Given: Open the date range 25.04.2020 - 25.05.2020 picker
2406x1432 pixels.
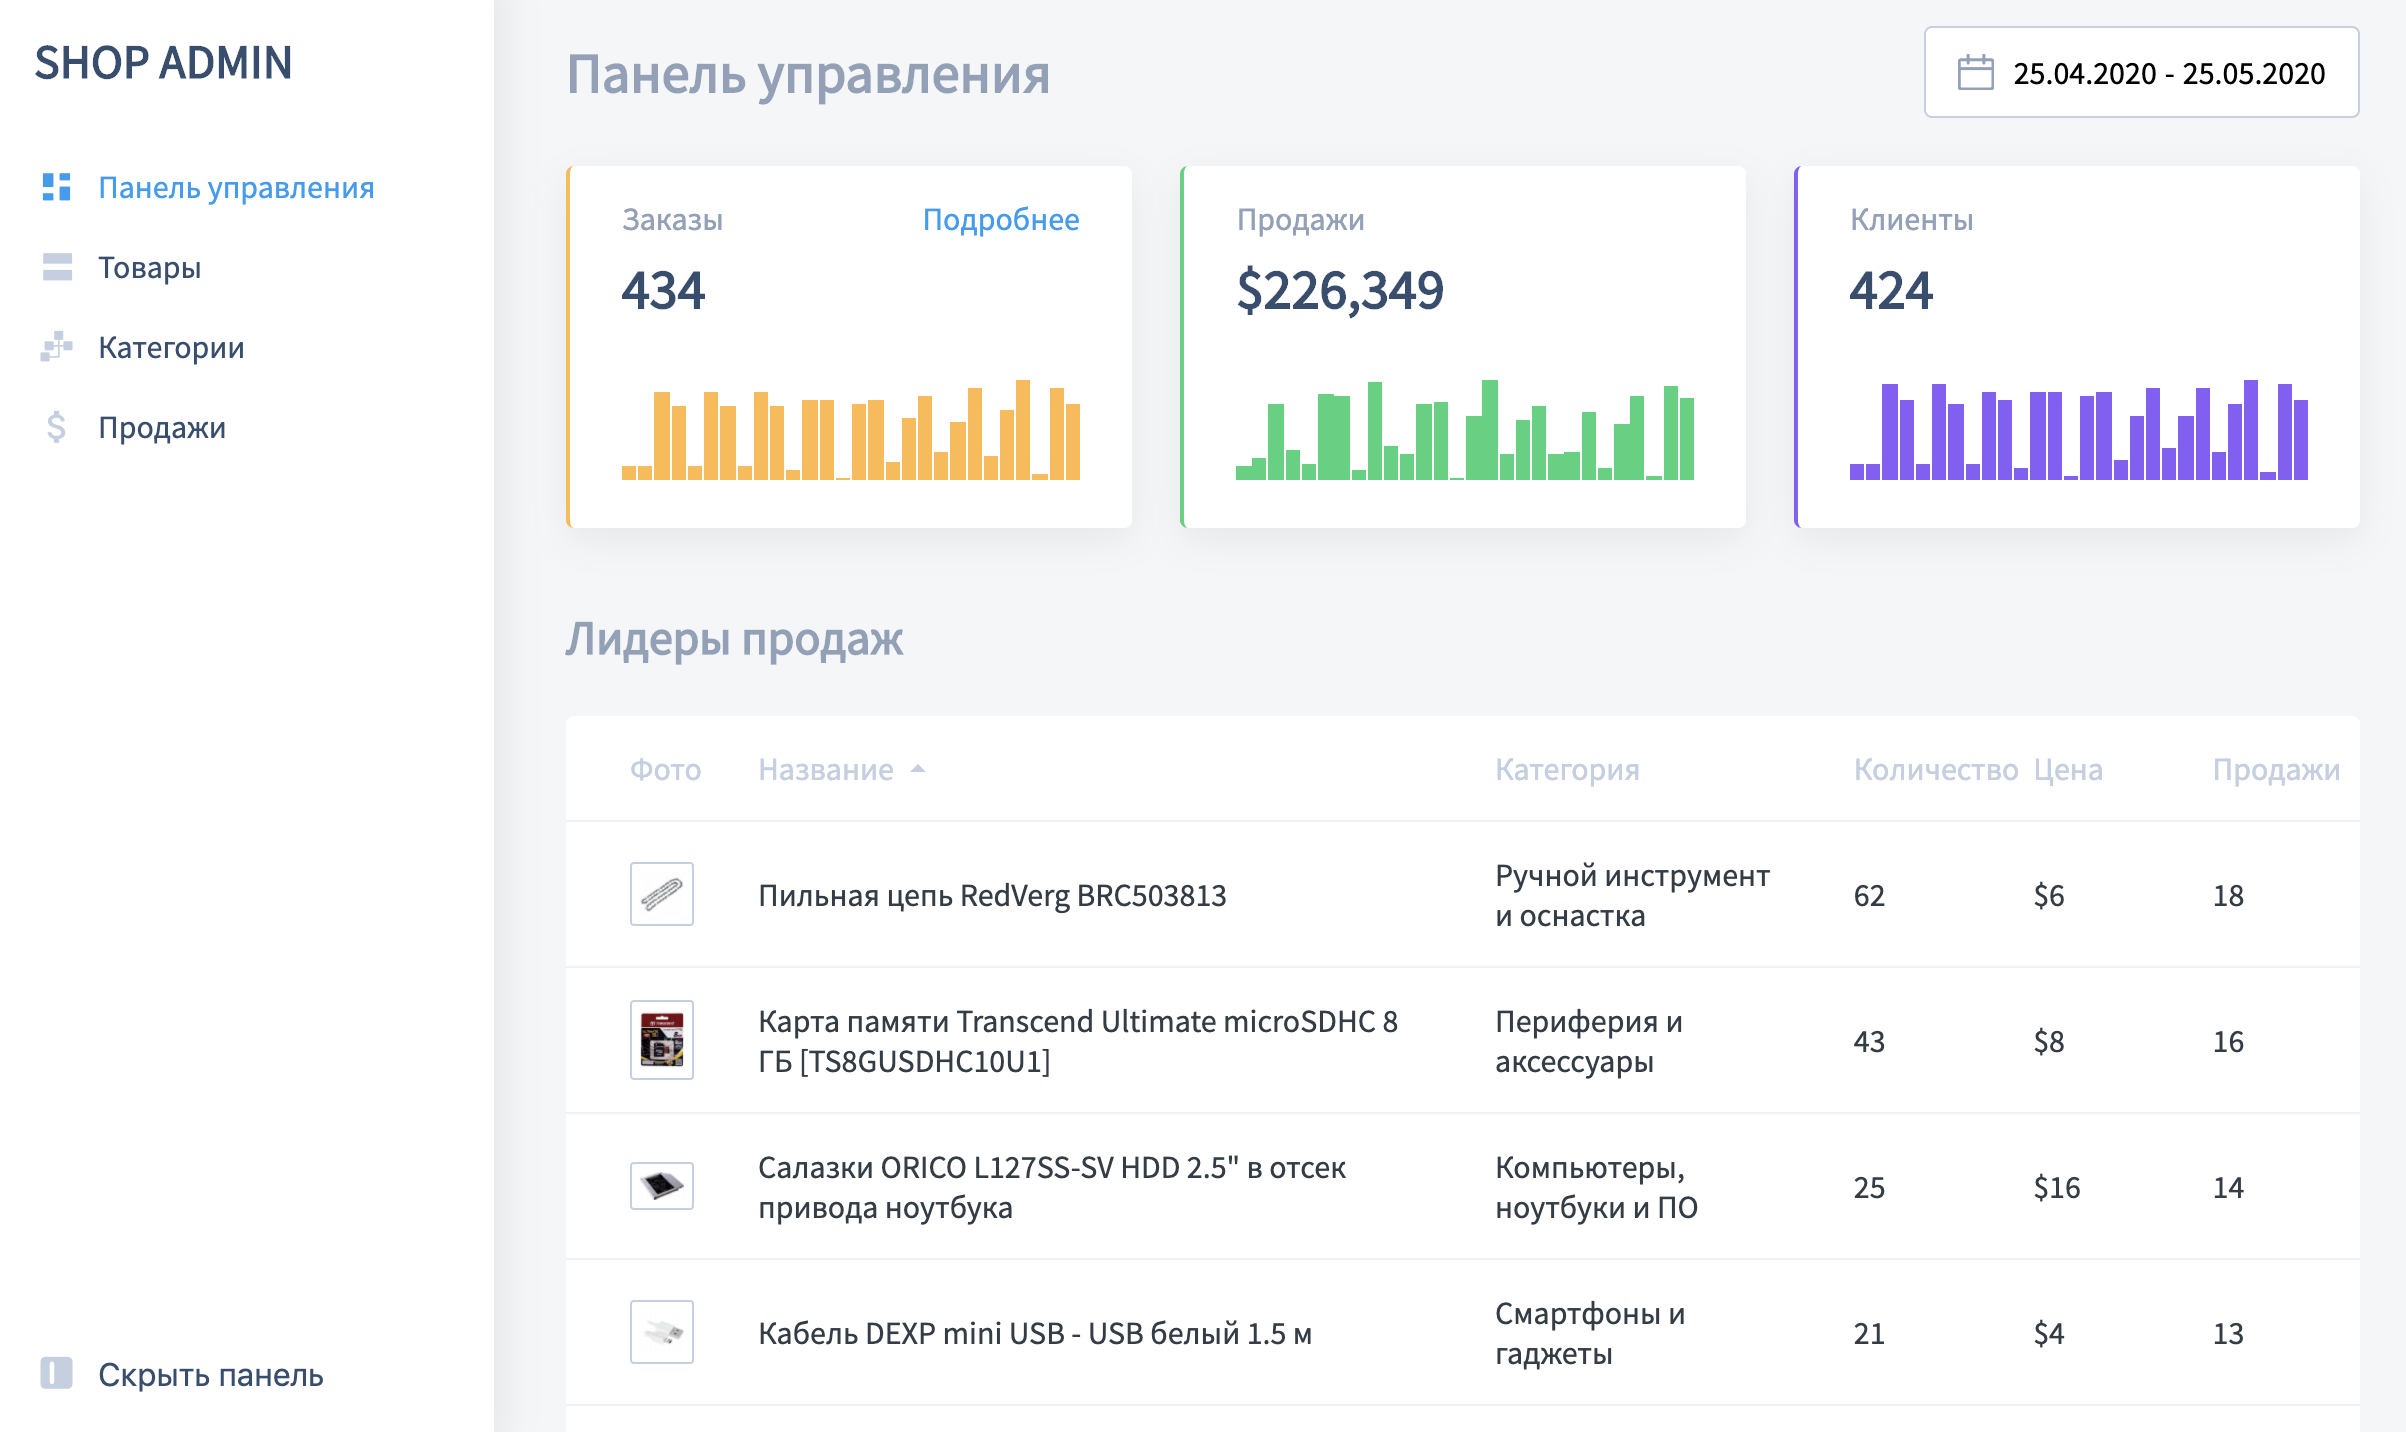Looking at the screenshot, I should coord(2167,73).
